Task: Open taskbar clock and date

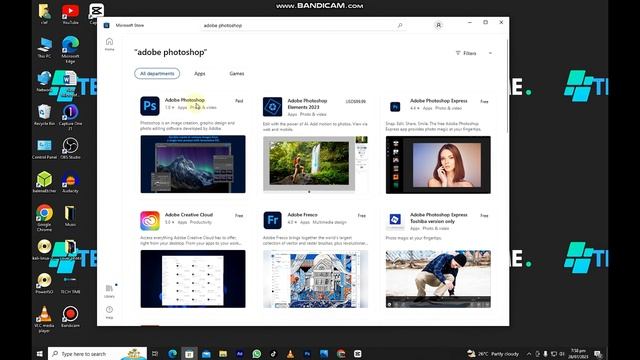Action: (x=578, y=354)
